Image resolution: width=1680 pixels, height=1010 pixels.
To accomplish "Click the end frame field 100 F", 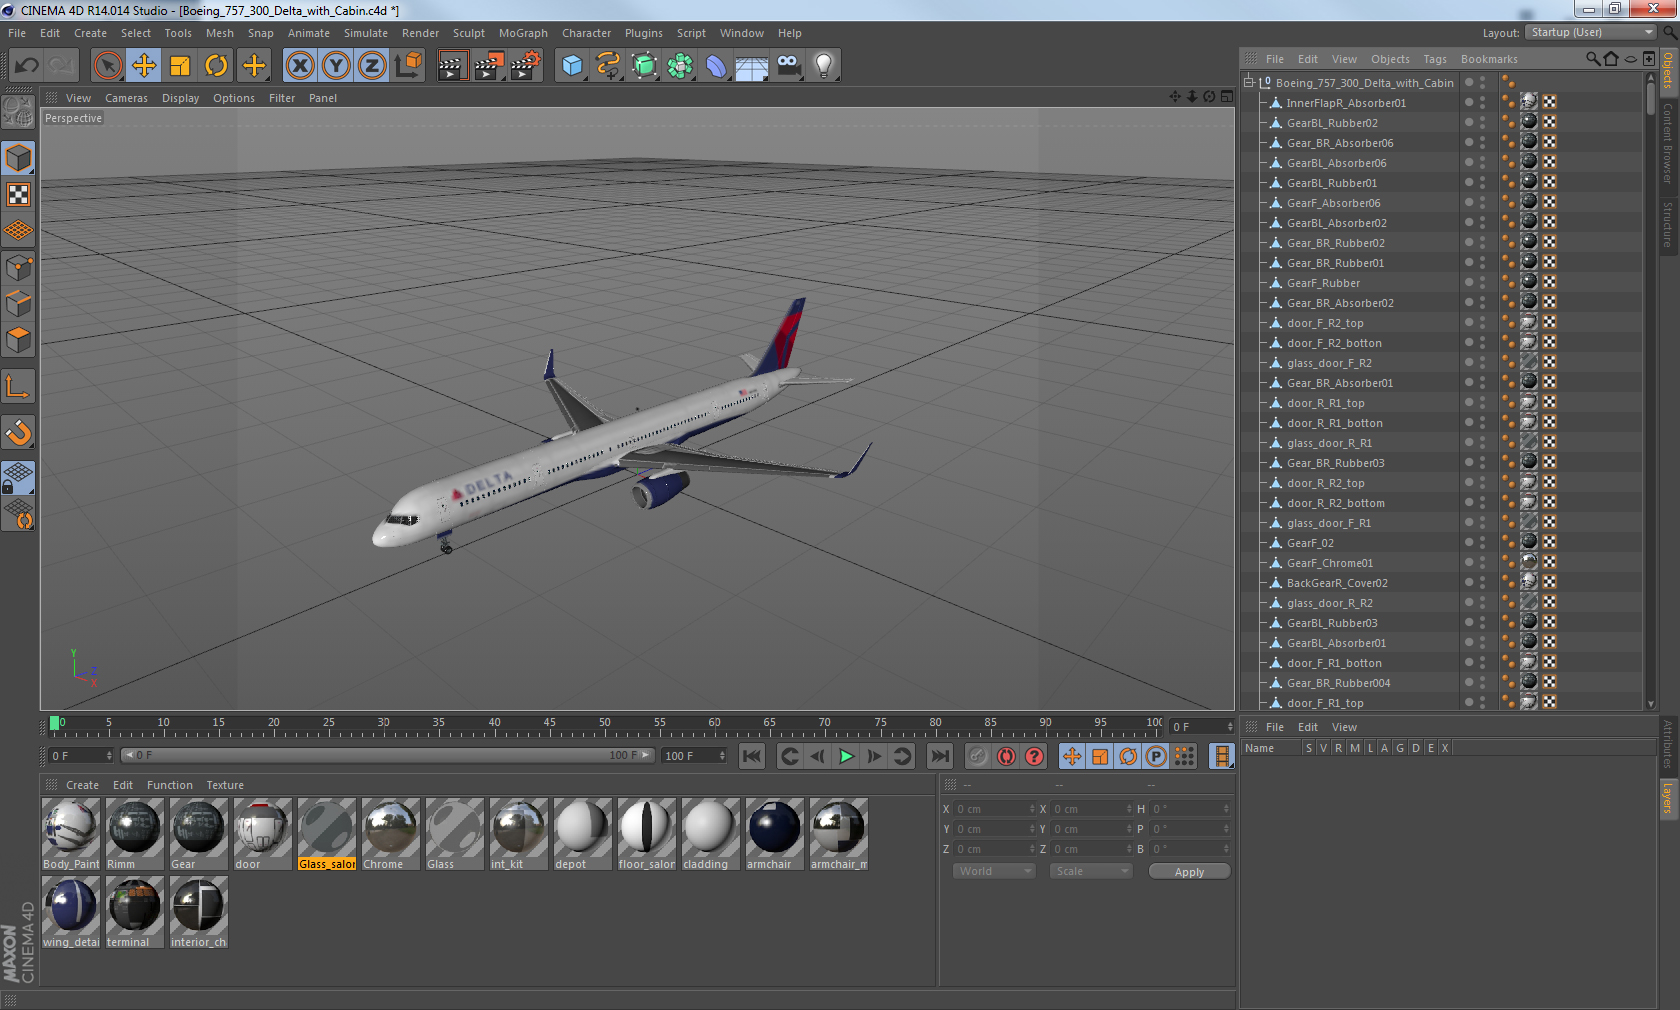I will [x=694, y=756].
